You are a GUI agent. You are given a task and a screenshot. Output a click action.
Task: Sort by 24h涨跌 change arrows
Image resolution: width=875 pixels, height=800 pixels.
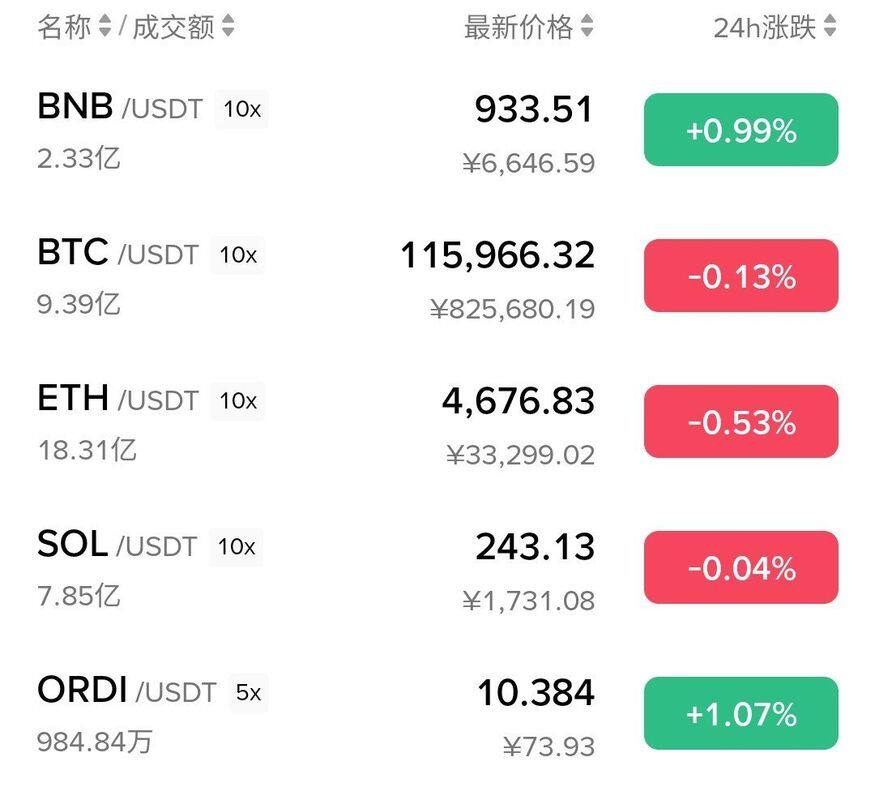tap(830, 26)
